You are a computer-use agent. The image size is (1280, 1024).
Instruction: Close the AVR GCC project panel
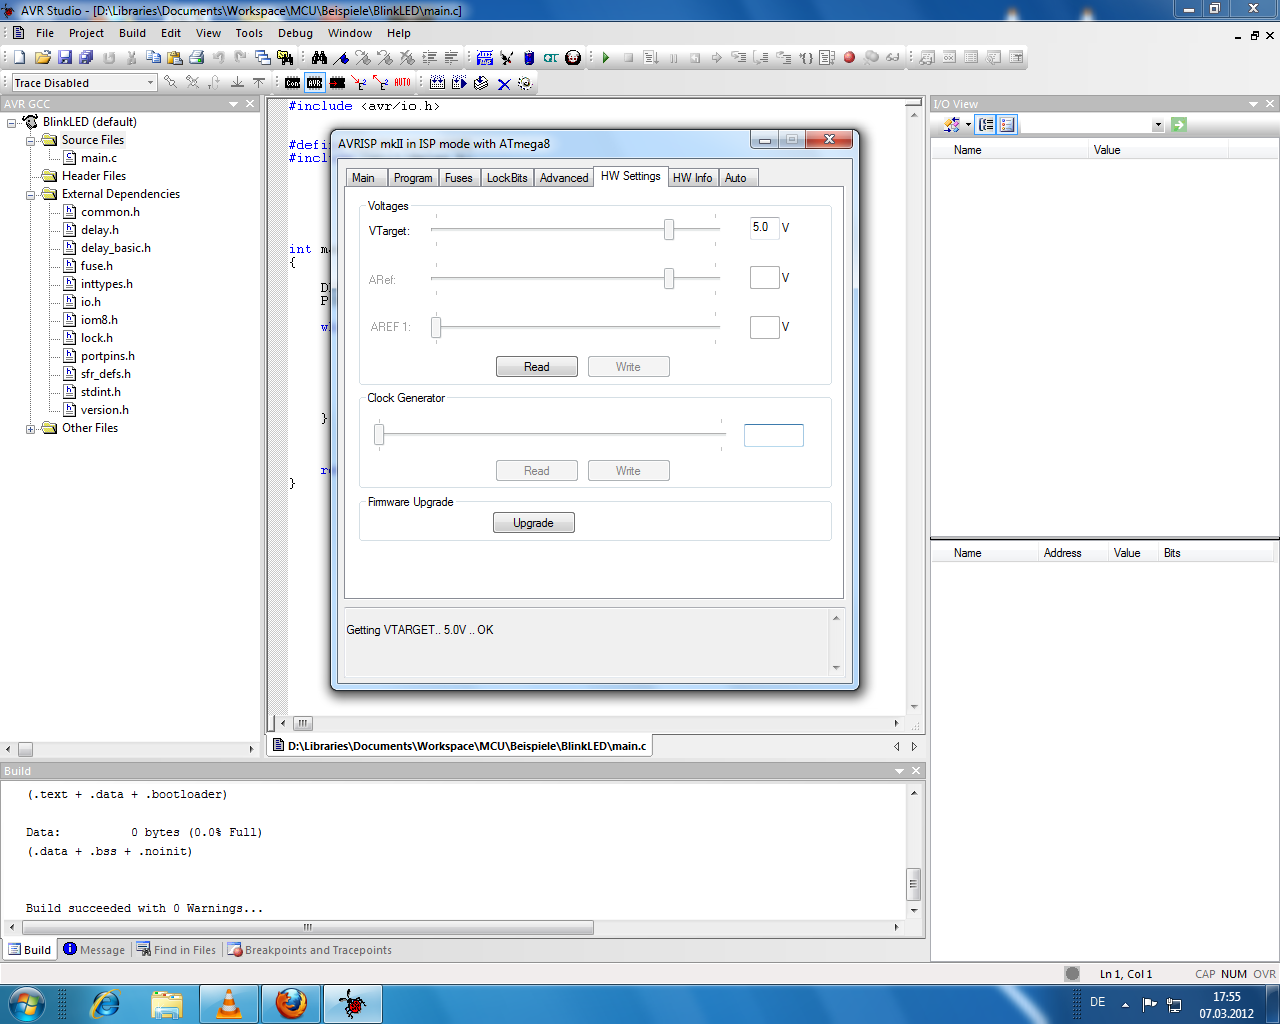[x=251, y=104]
